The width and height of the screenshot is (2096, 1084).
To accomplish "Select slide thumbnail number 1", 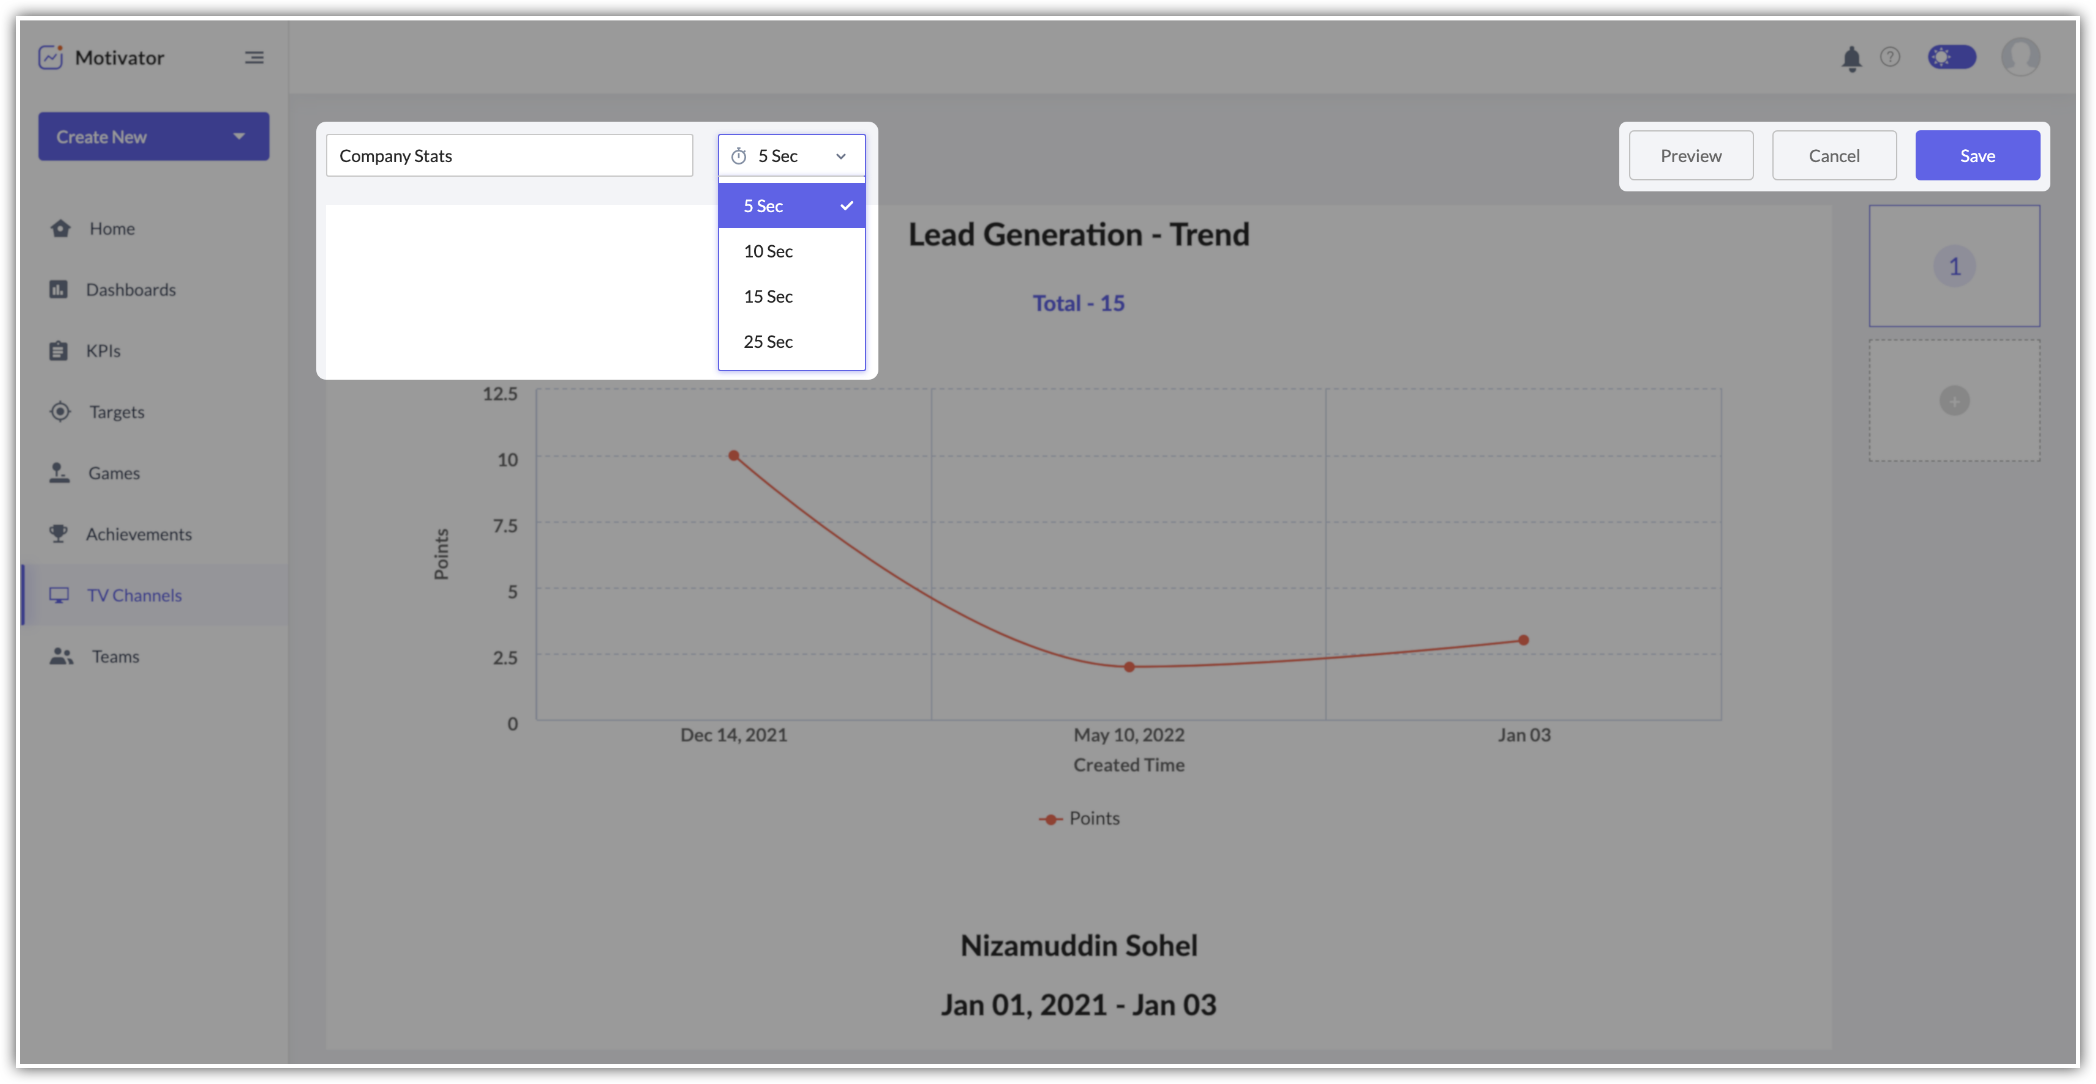I will coord(1954,266).
